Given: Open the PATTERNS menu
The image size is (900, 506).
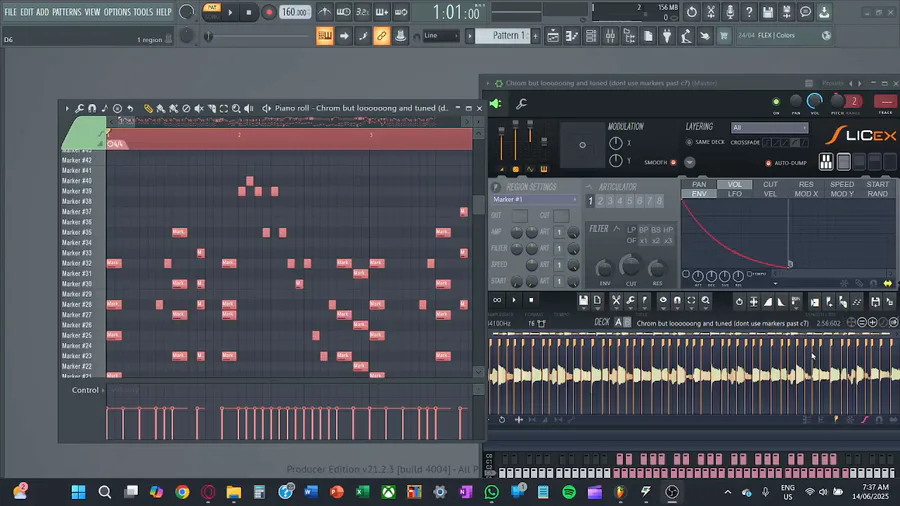Looking at the screenshot, I should tap(66, 12).
